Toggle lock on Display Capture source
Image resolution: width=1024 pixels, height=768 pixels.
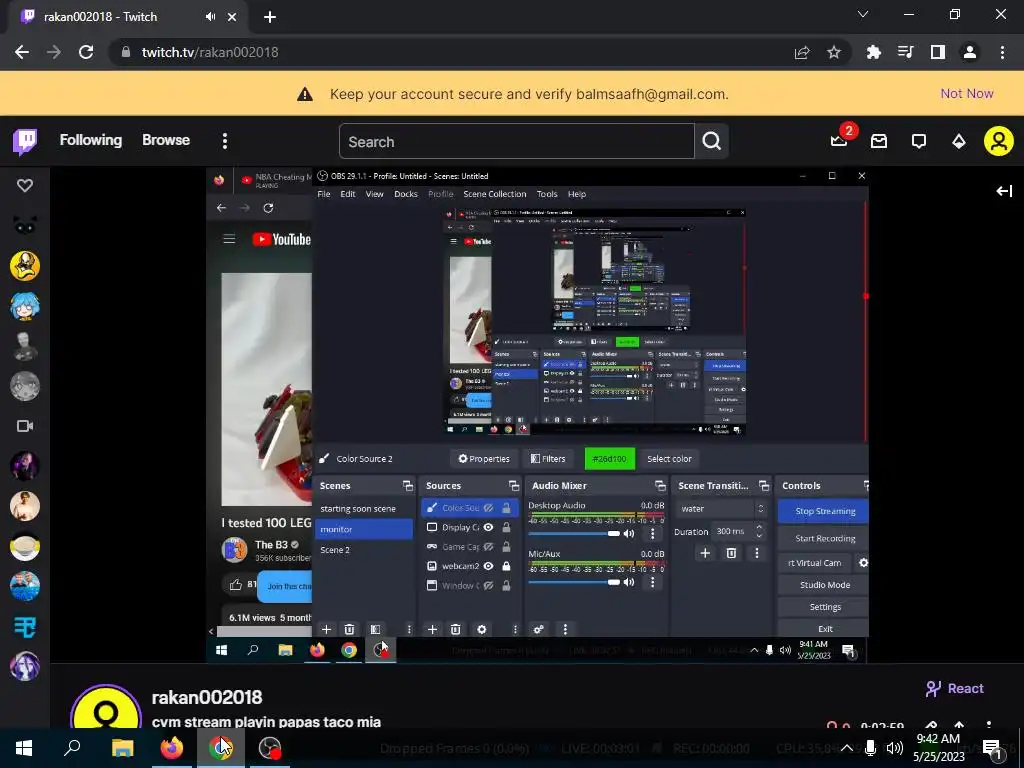506,527
